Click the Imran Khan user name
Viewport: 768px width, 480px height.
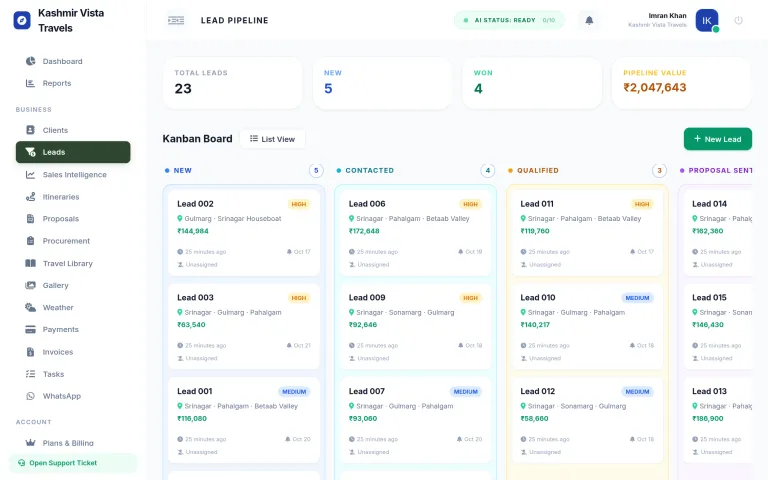(667, 16)
